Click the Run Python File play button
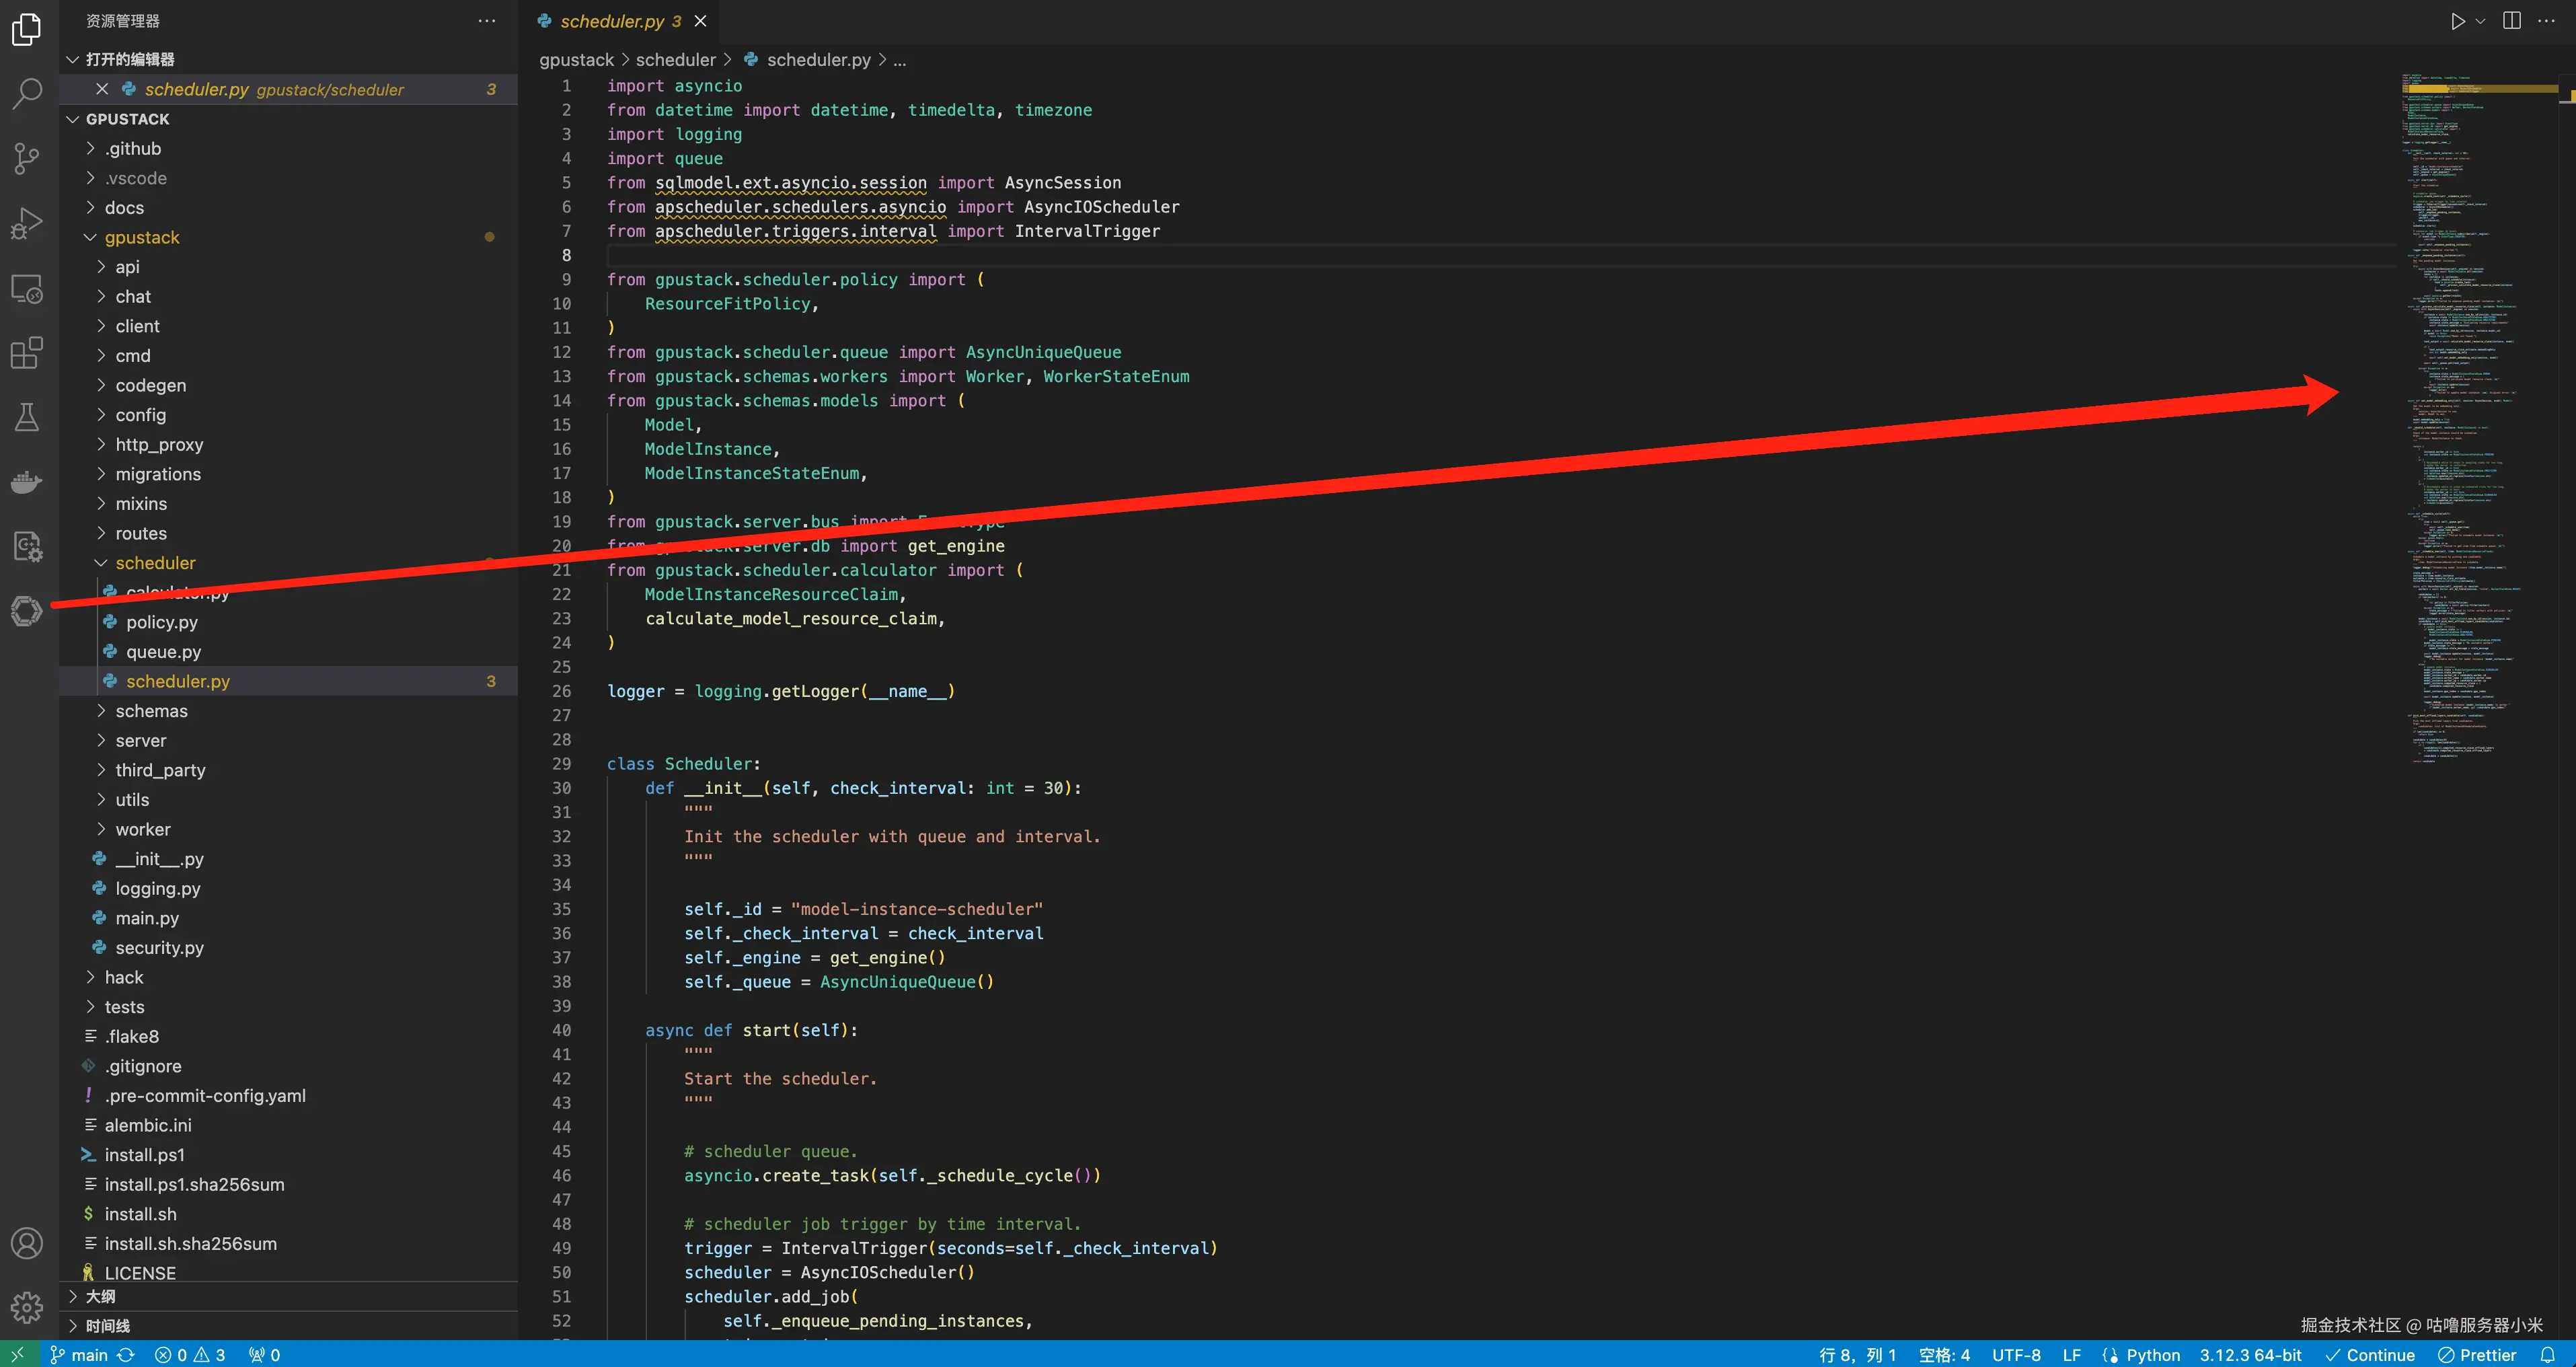The width and height of the screenshot is (2576, 1367). click(x=2457, y=21)
